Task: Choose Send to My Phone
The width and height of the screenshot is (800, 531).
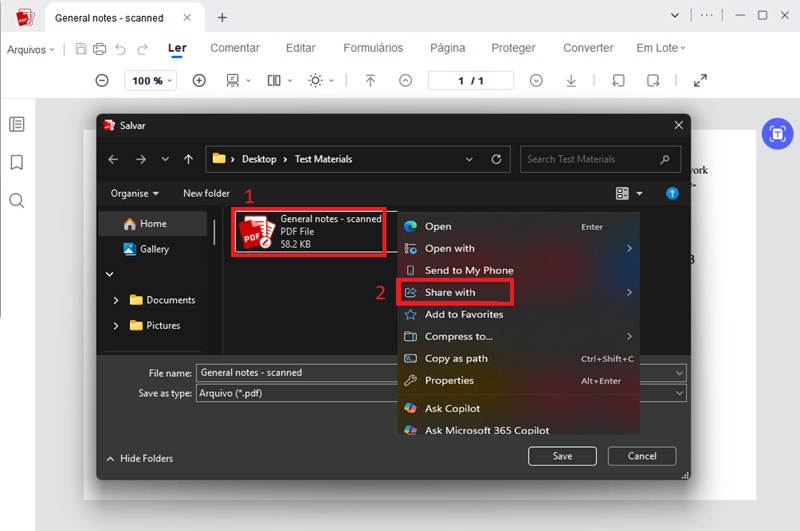Action: [x=518, y=270]
